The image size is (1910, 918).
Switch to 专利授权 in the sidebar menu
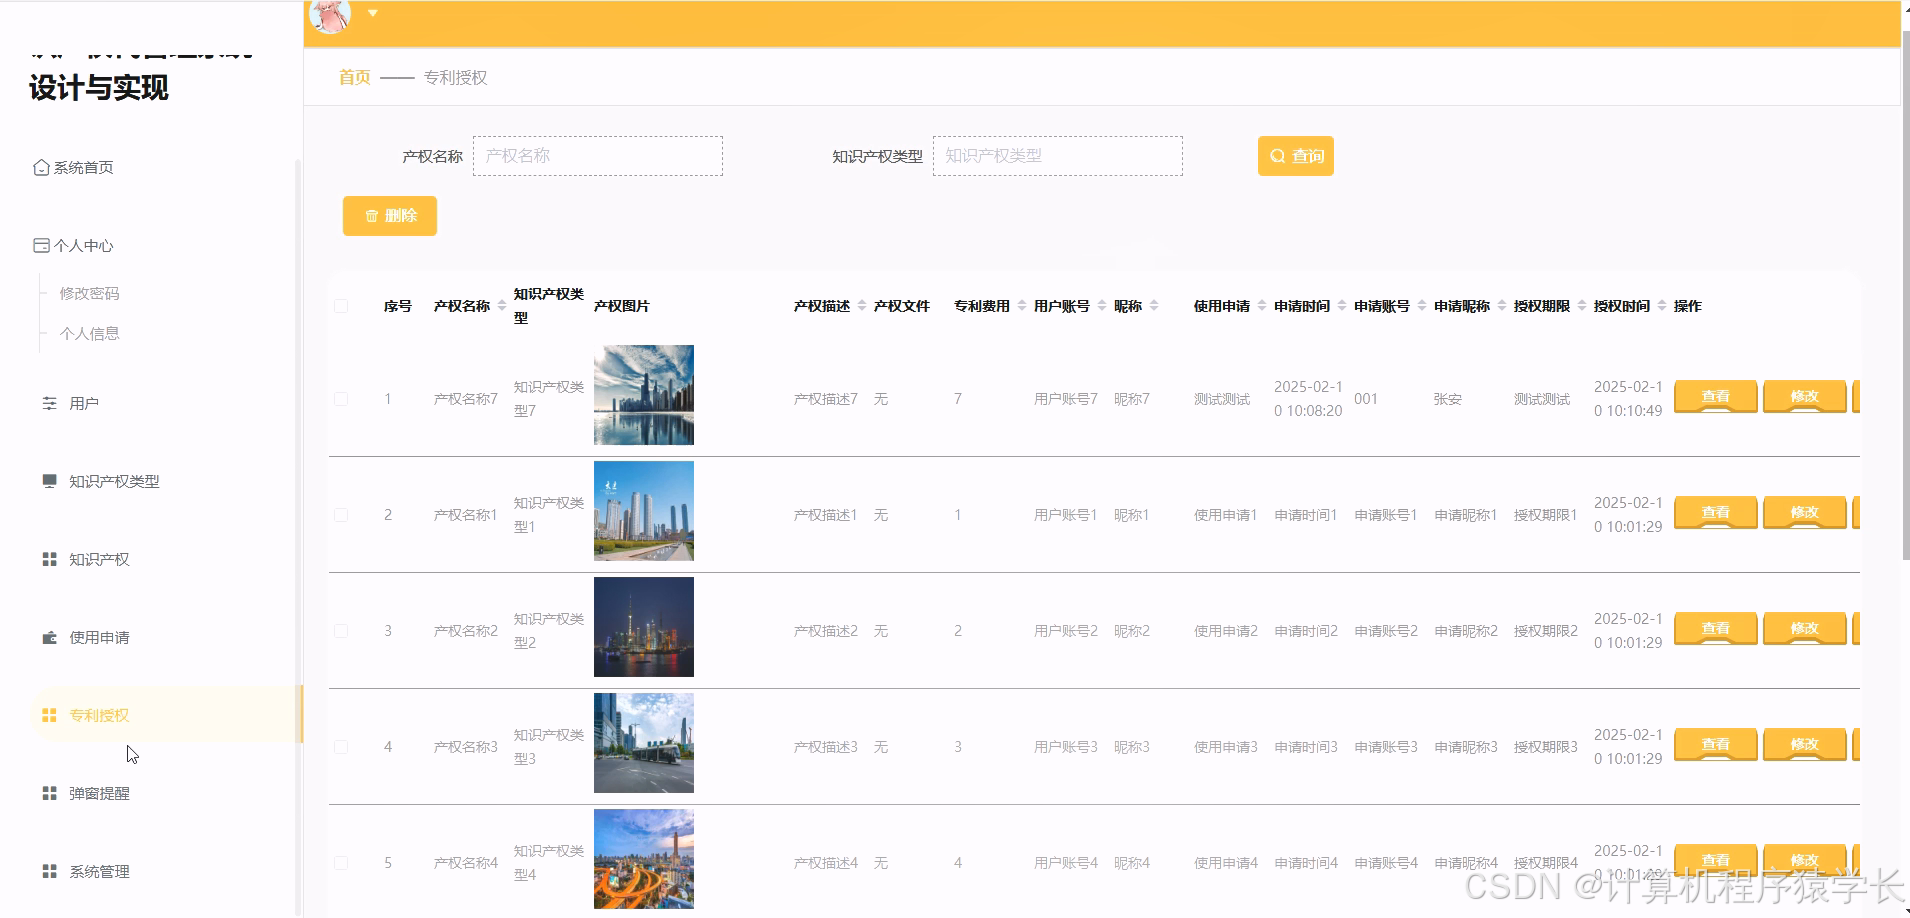click(x=96, y=715)
